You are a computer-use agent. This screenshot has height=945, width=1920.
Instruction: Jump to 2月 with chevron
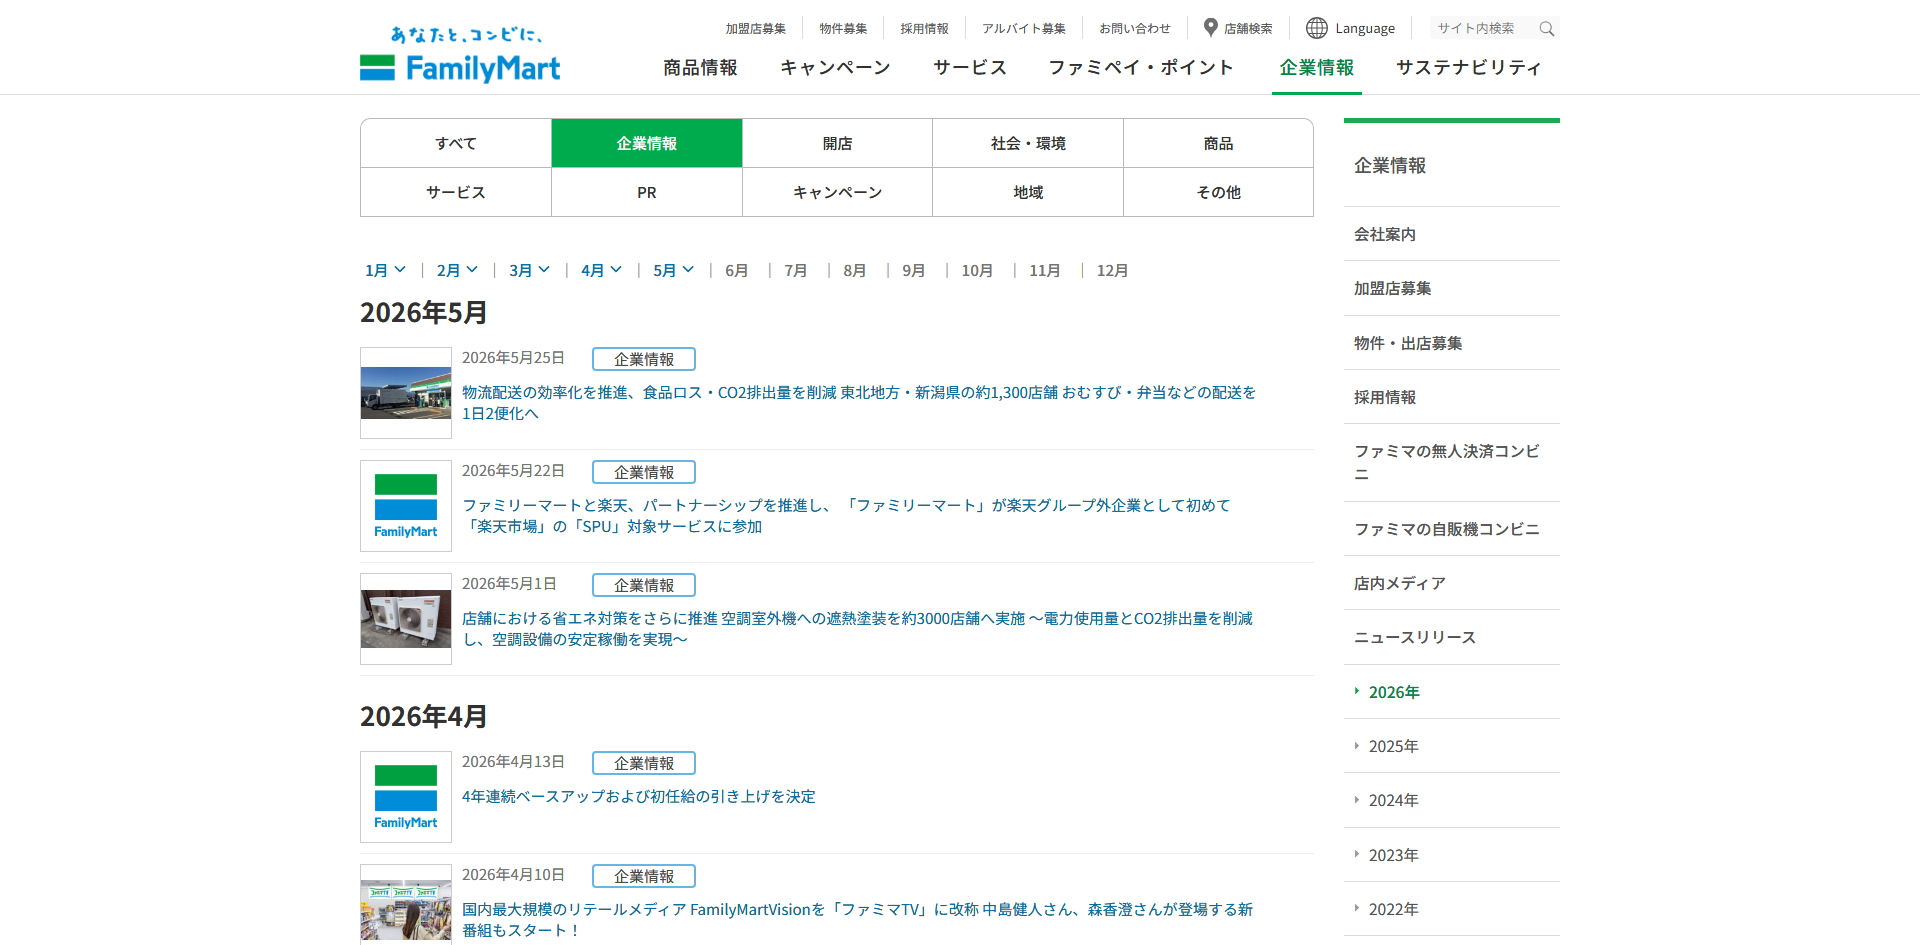(457, 270)
